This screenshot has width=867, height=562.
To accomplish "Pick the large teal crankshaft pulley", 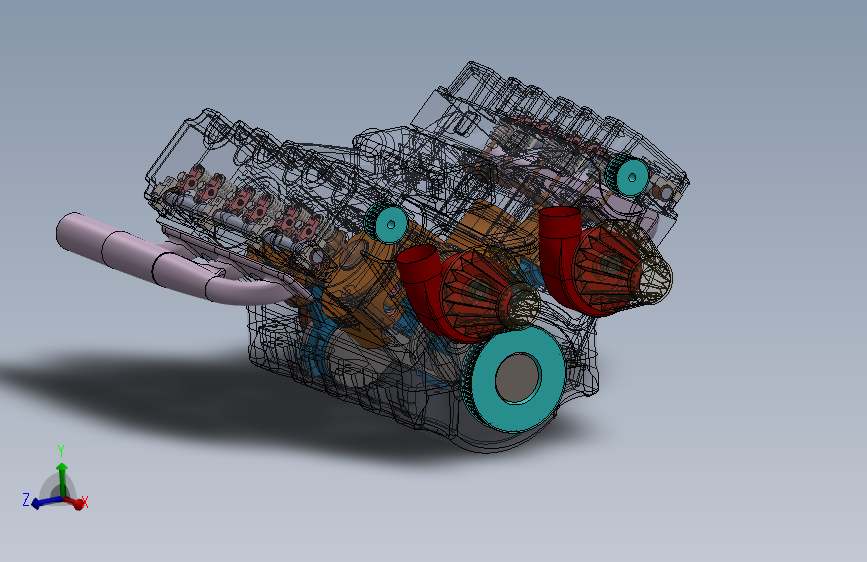I will point(514,378).
